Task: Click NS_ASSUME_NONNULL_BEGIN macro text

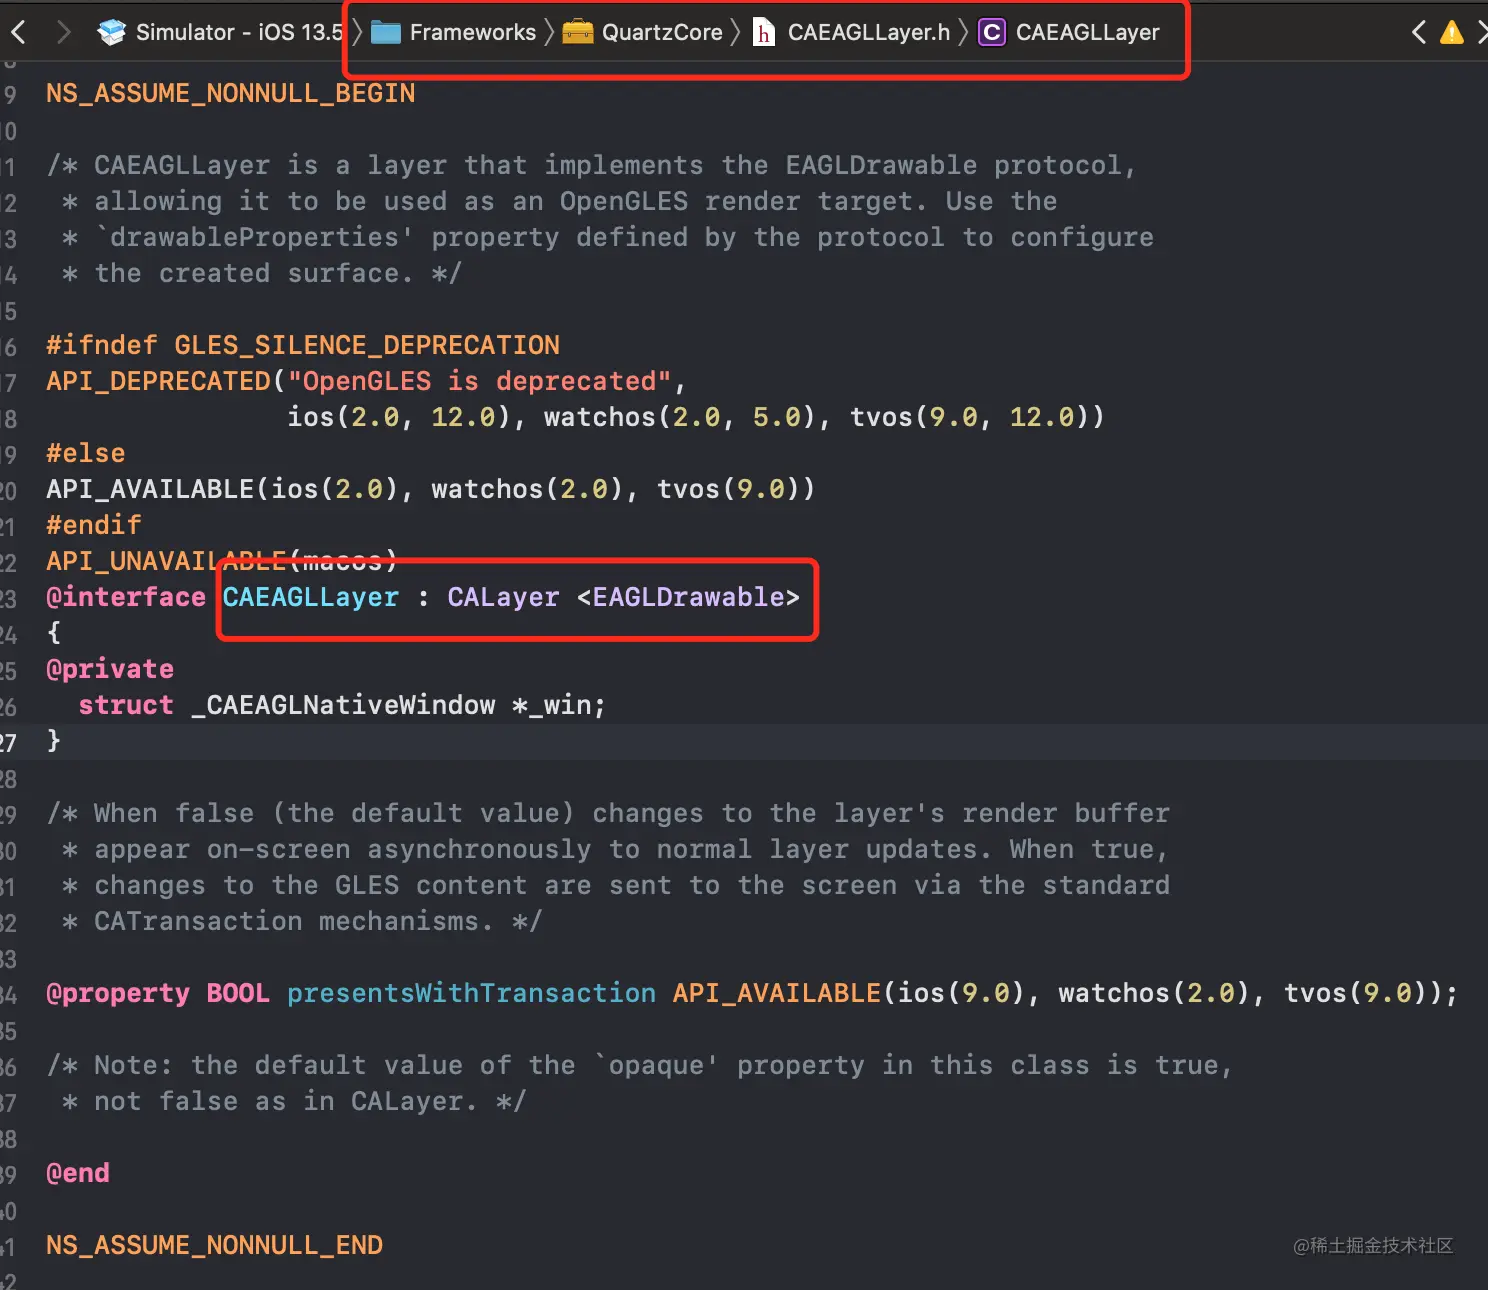Action: (231, 93)
